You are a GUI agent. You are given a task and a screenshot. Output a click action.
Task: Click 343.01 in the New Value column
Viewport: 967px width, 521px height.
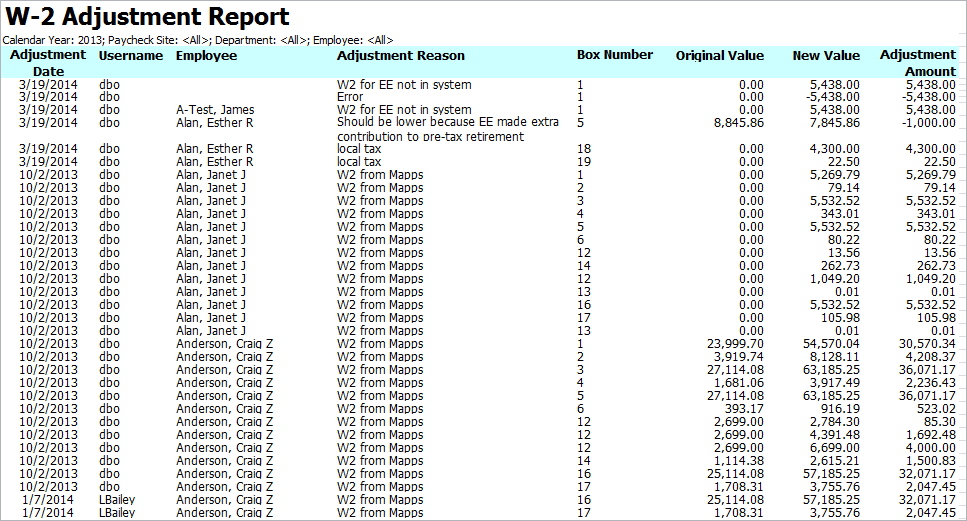coord(840,213)
